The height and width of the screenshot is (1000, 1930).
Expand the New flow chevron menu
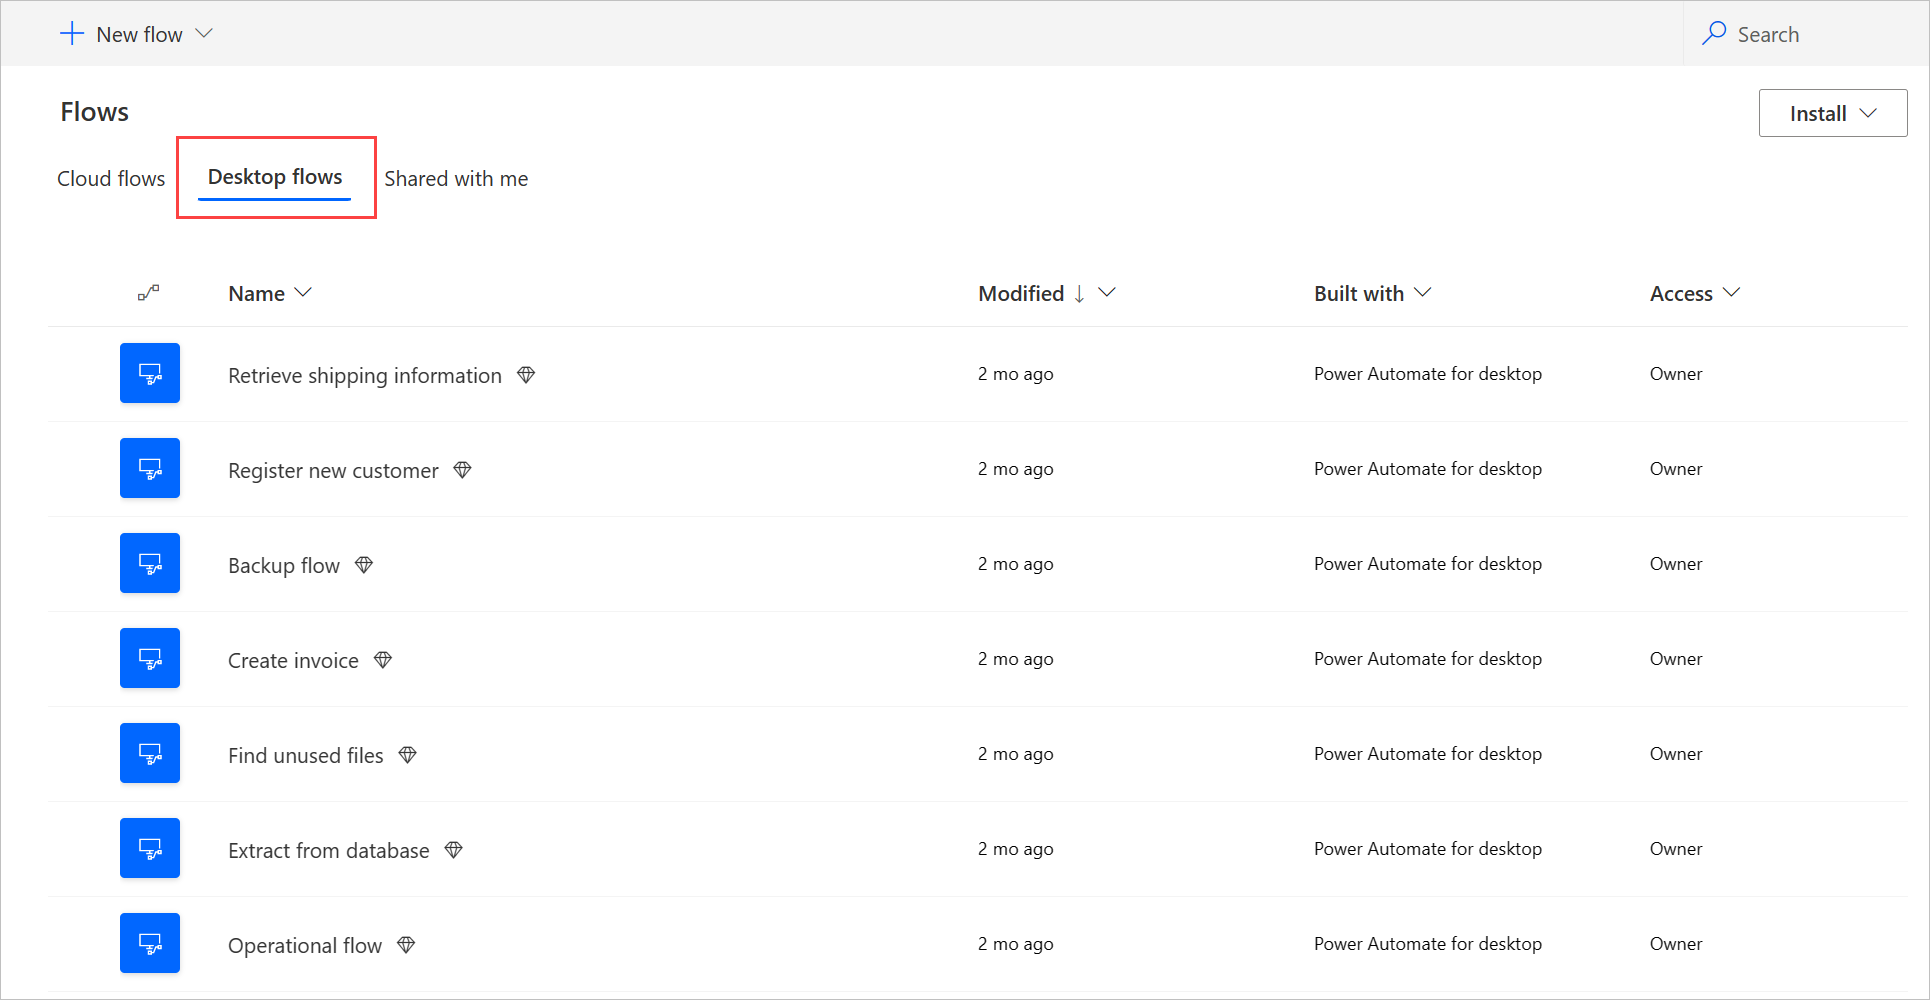coord(204,34)
